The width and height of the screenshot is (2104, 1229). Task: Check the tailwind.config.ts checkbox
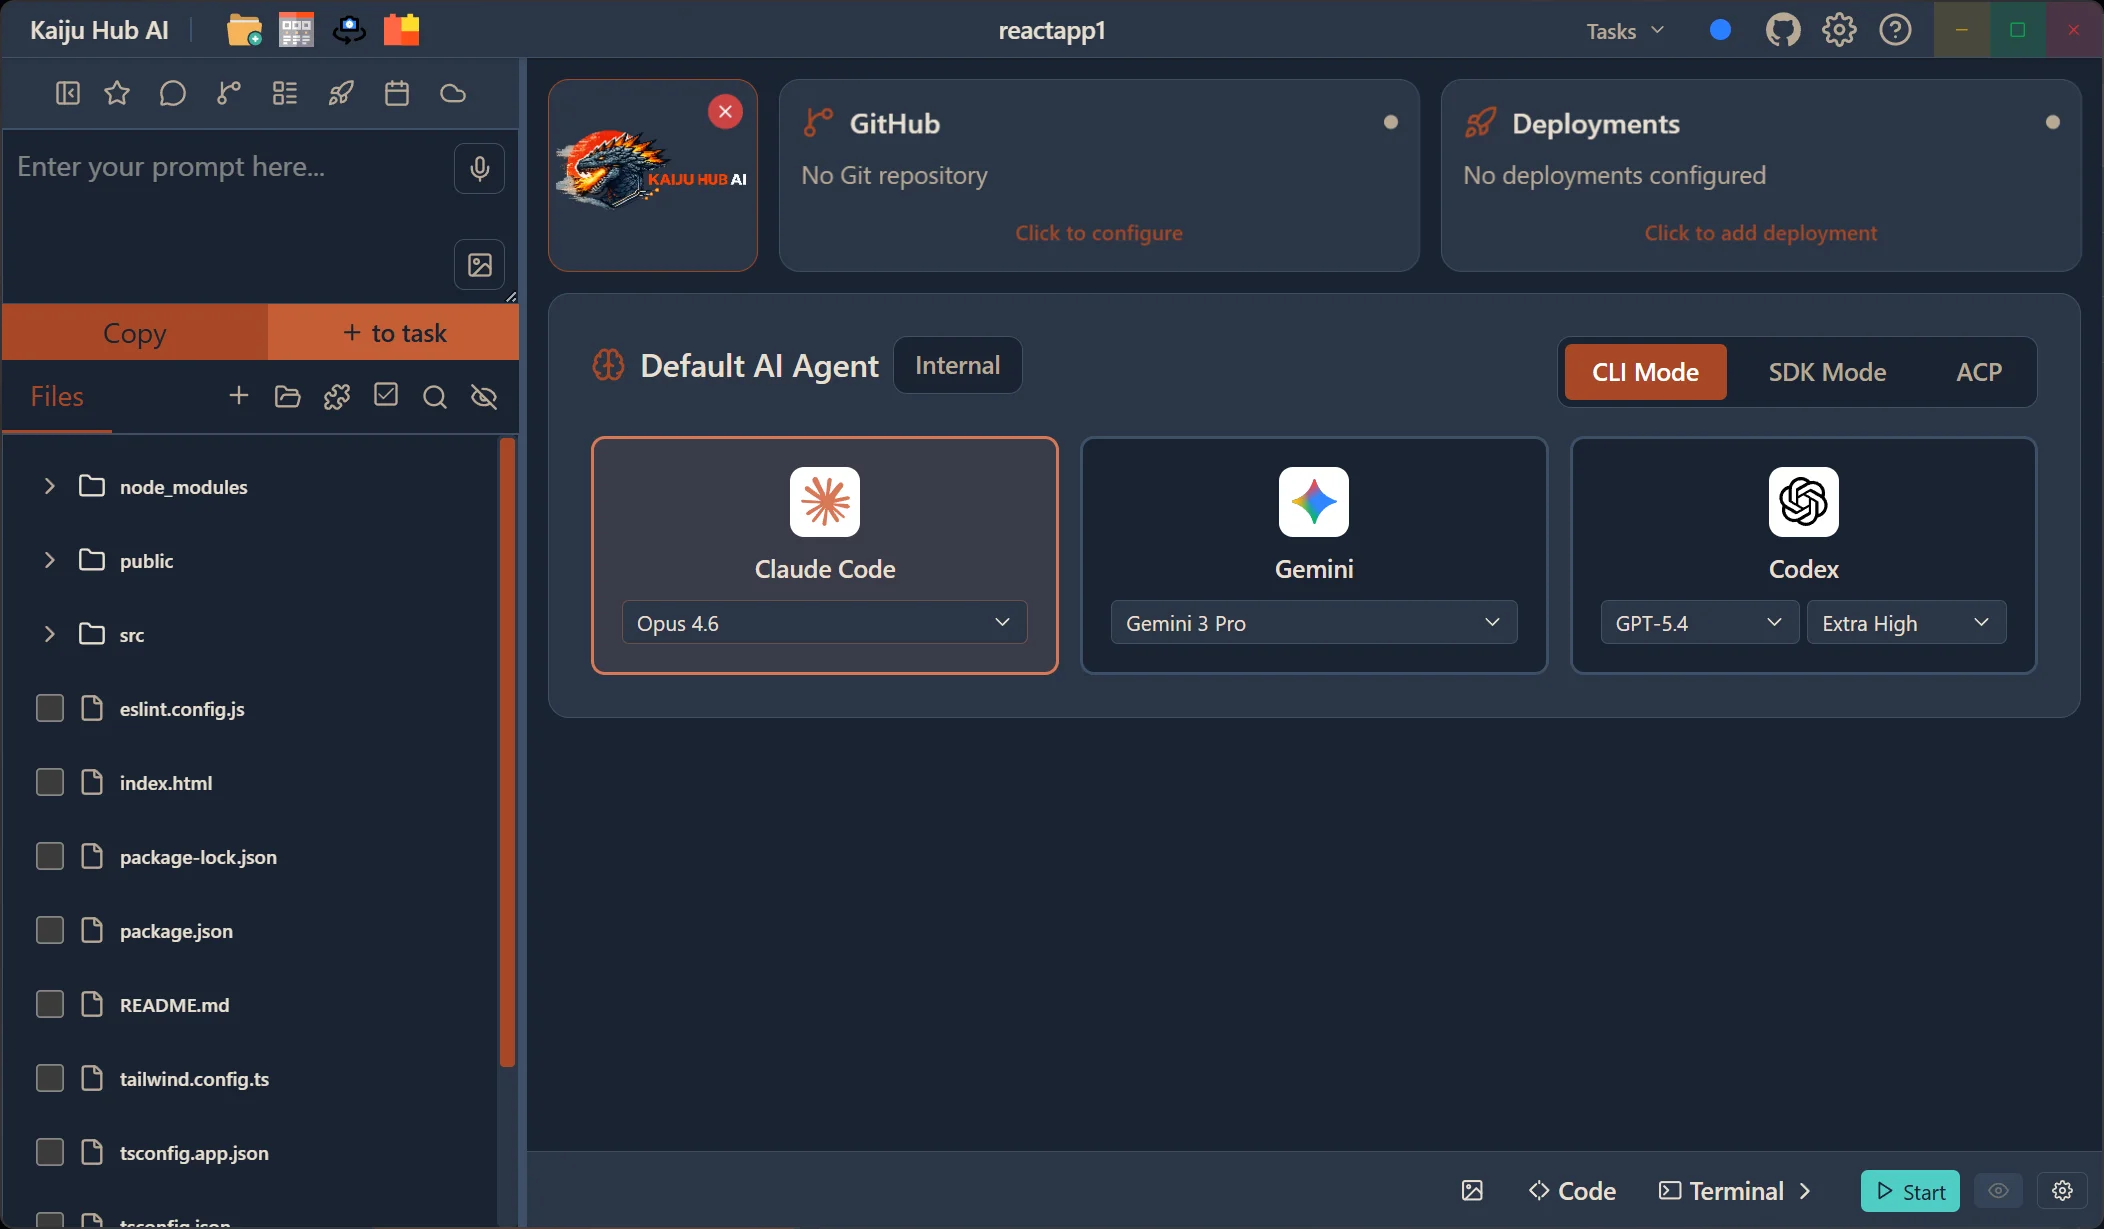[x=50, y=1078]
